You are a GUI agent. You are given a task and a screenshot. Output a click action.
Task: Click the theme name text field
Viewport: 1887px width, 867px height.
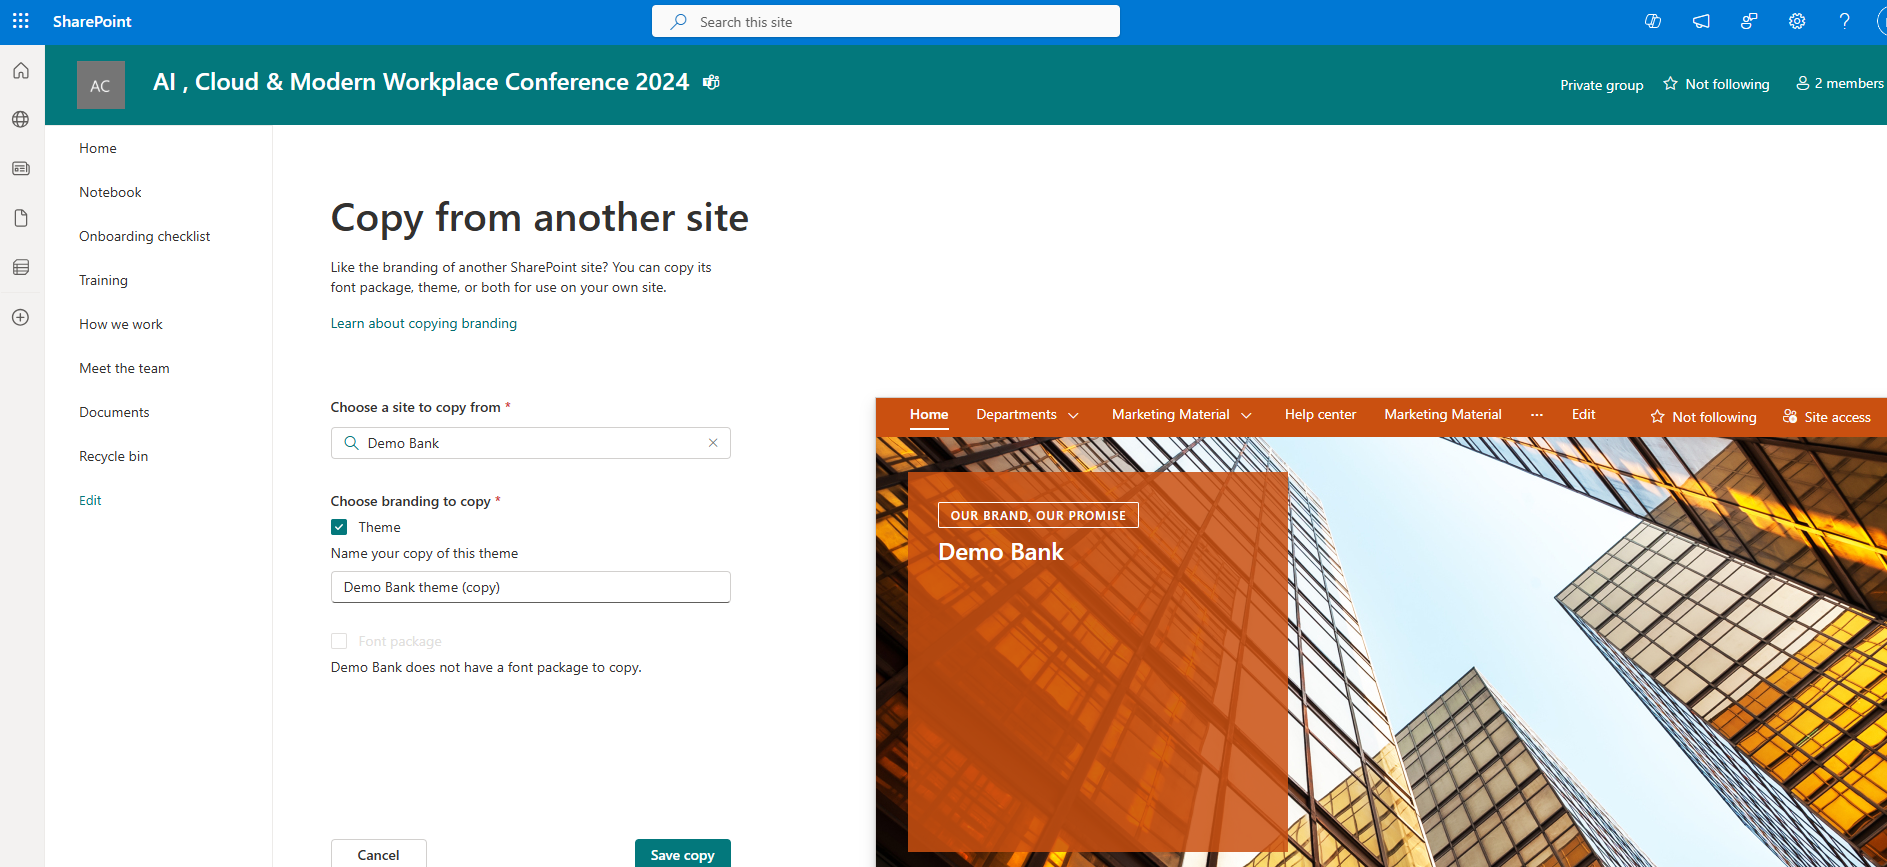[x=530, y=587]
